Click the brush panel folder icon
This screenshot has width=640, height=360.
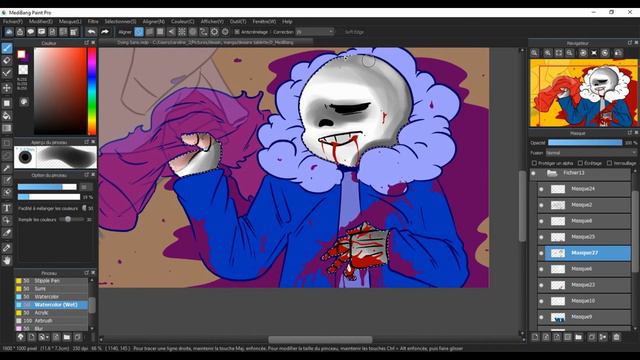(x=67, y=337)
